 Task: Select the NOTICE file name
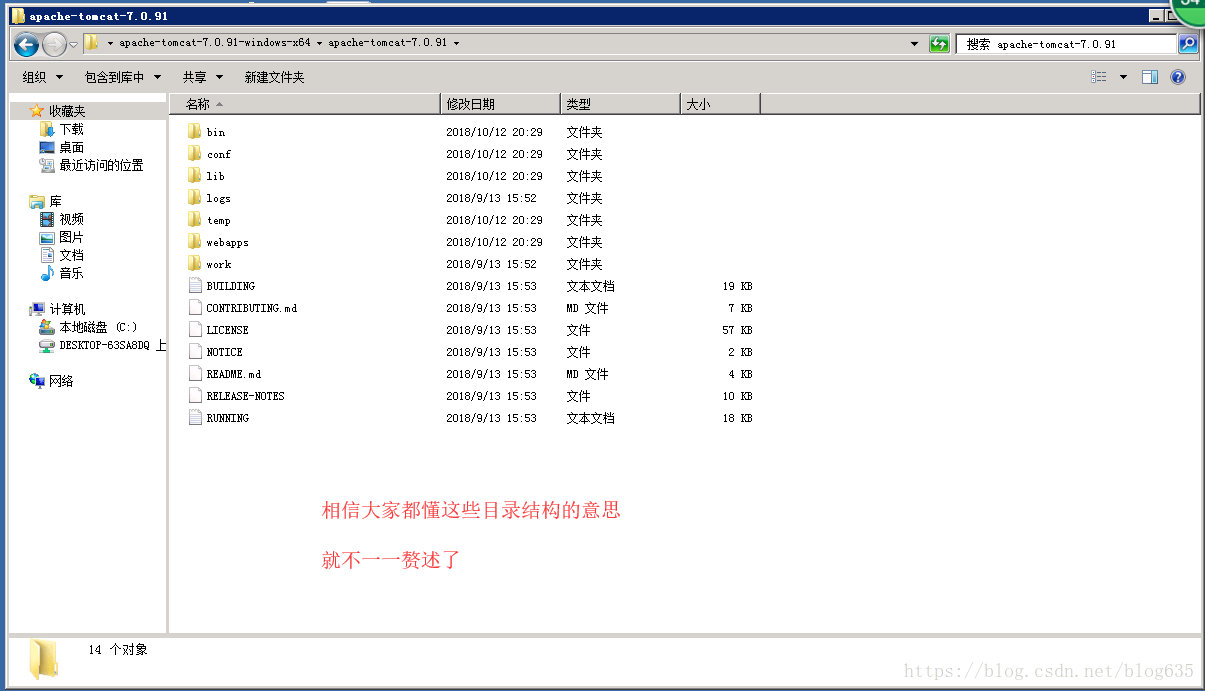tap(224, 352)
